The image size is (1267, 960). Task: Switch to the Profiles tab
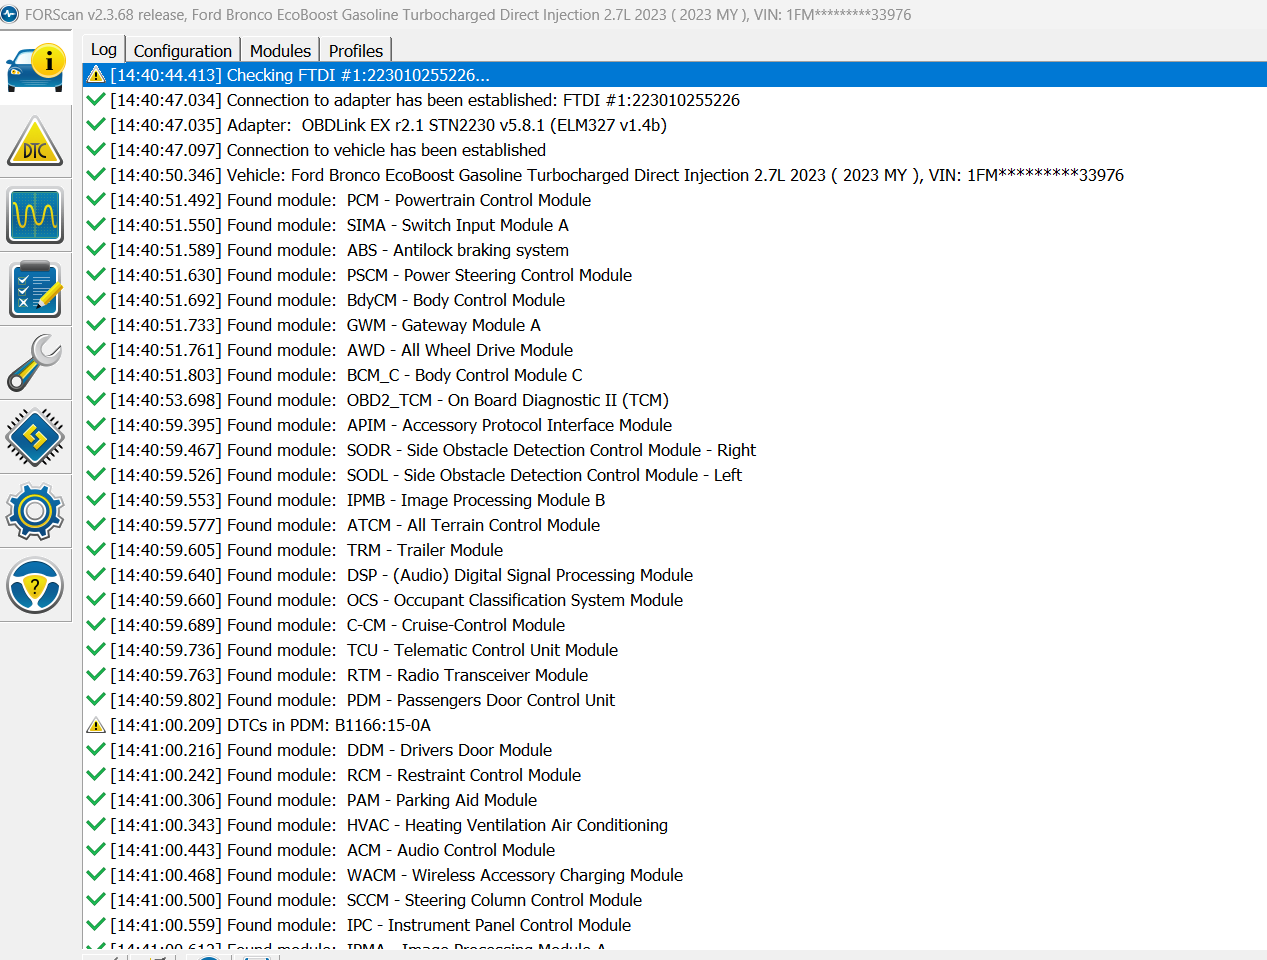356,51
